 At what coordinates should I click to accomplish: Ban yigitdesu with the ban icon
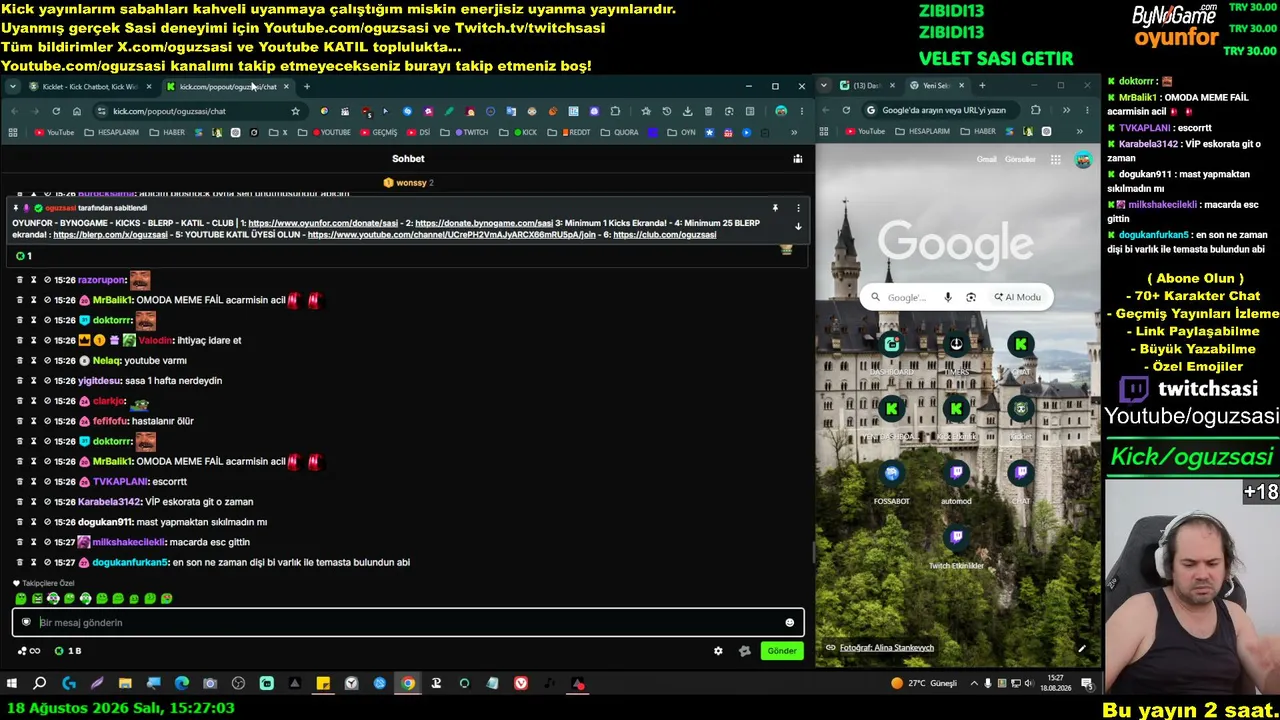coord(47,381)
